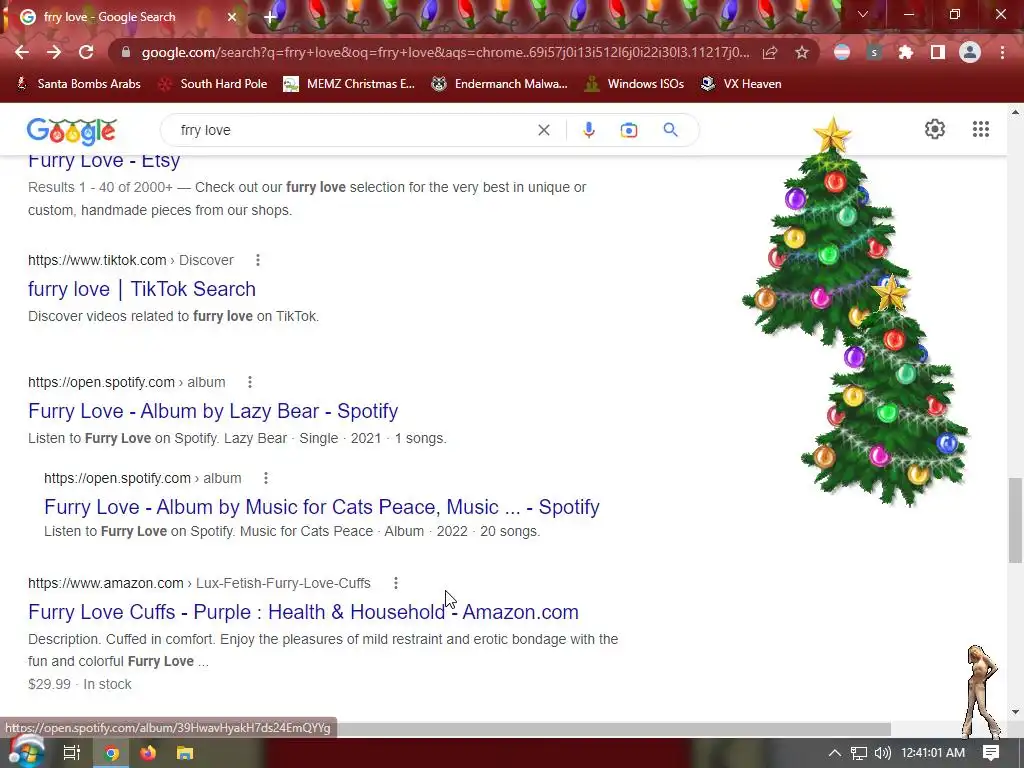Screen dimensions: 1024x768
Task: Clear the search query with the X
Action: pyautogui.click(x=543, y=130)
